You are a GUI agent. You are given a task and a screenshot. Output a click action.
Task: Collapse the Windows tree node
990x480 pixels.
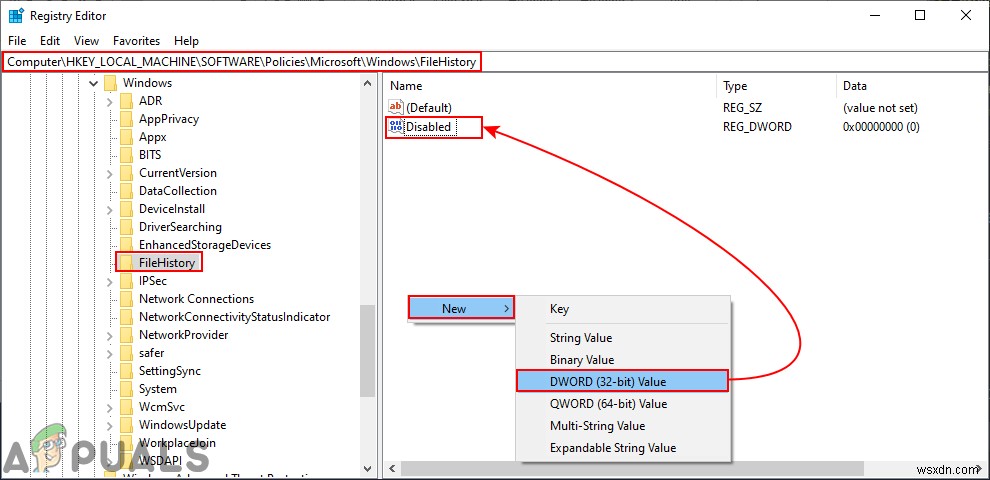[93, 83]
